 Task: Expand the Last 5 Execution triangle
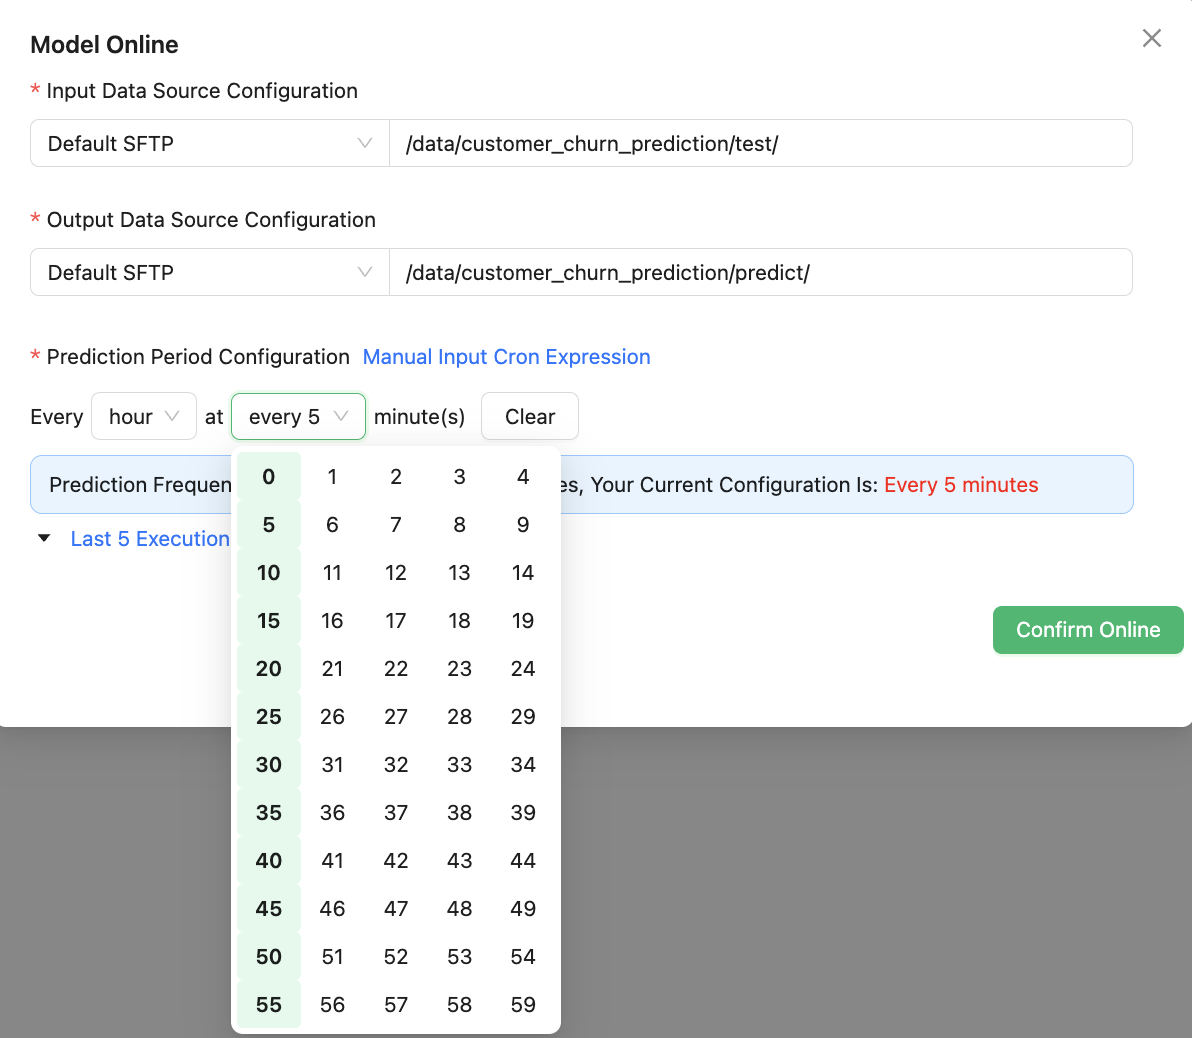click(44, 538)
